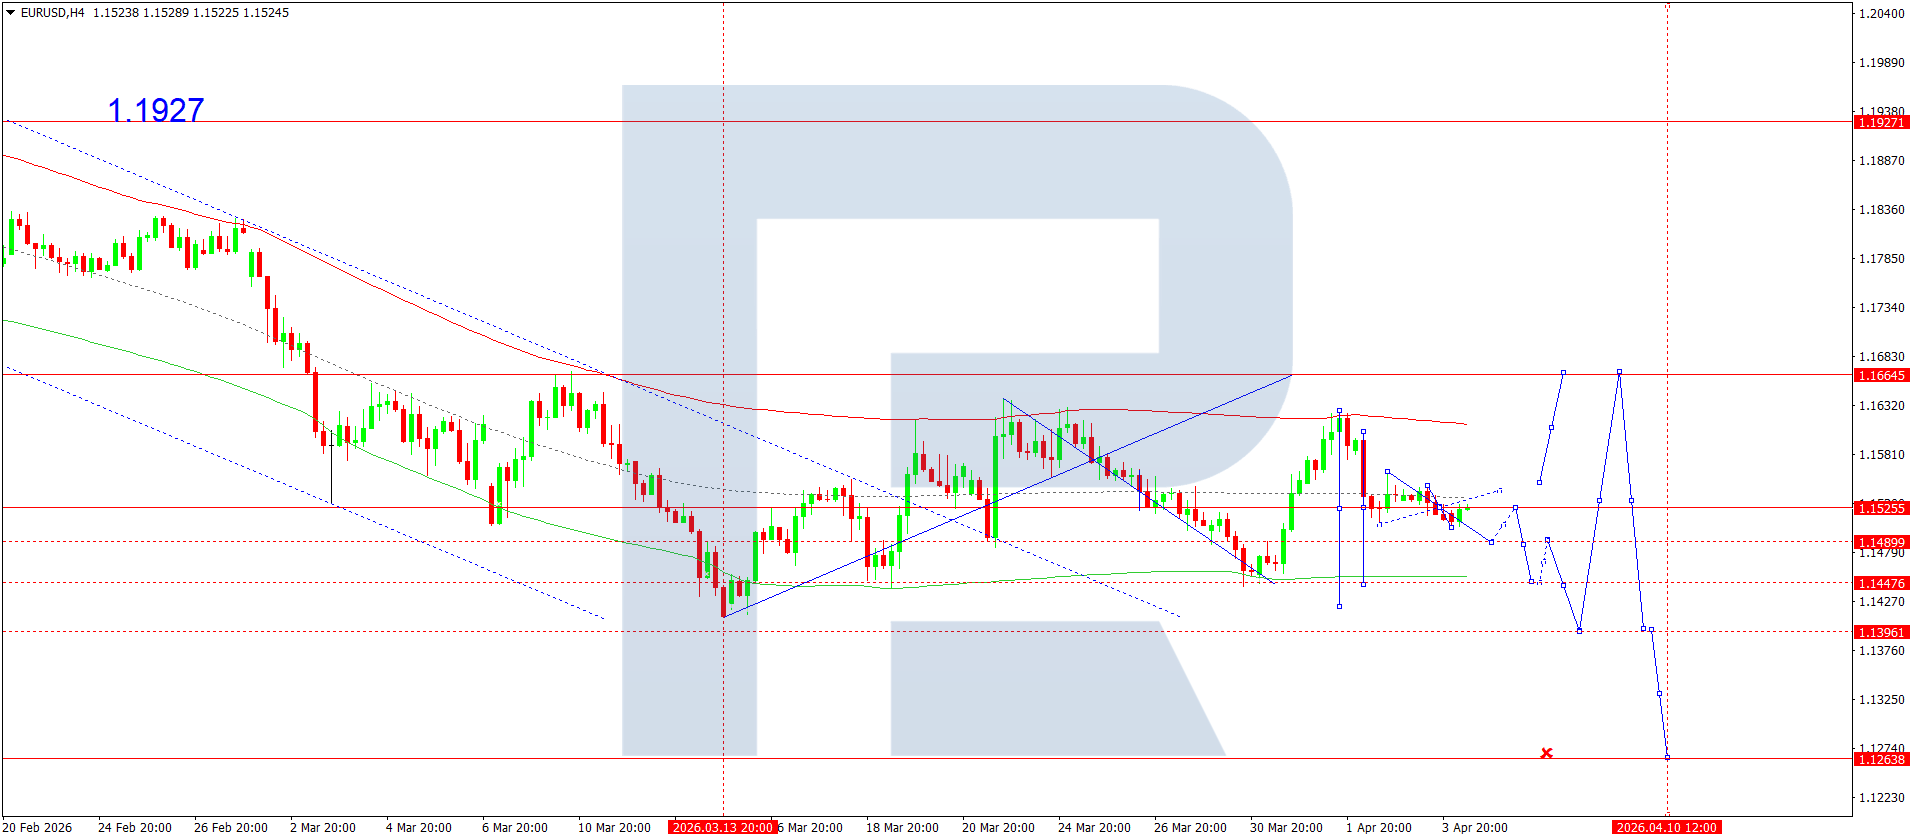This screenshot has height=840, width=1916.
Task: Click the 1.18870 price scale label
Action: tap(1881, 160)
